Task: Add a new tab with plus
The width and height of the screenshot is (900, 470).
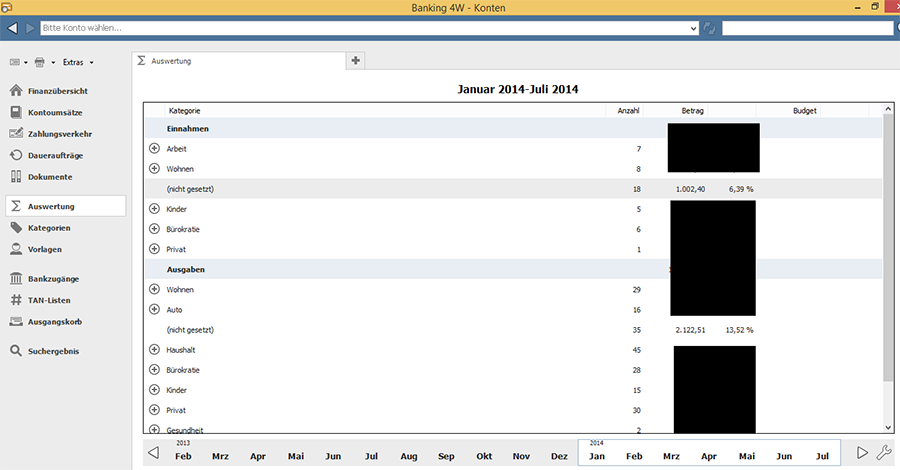Action: point(356,60)
